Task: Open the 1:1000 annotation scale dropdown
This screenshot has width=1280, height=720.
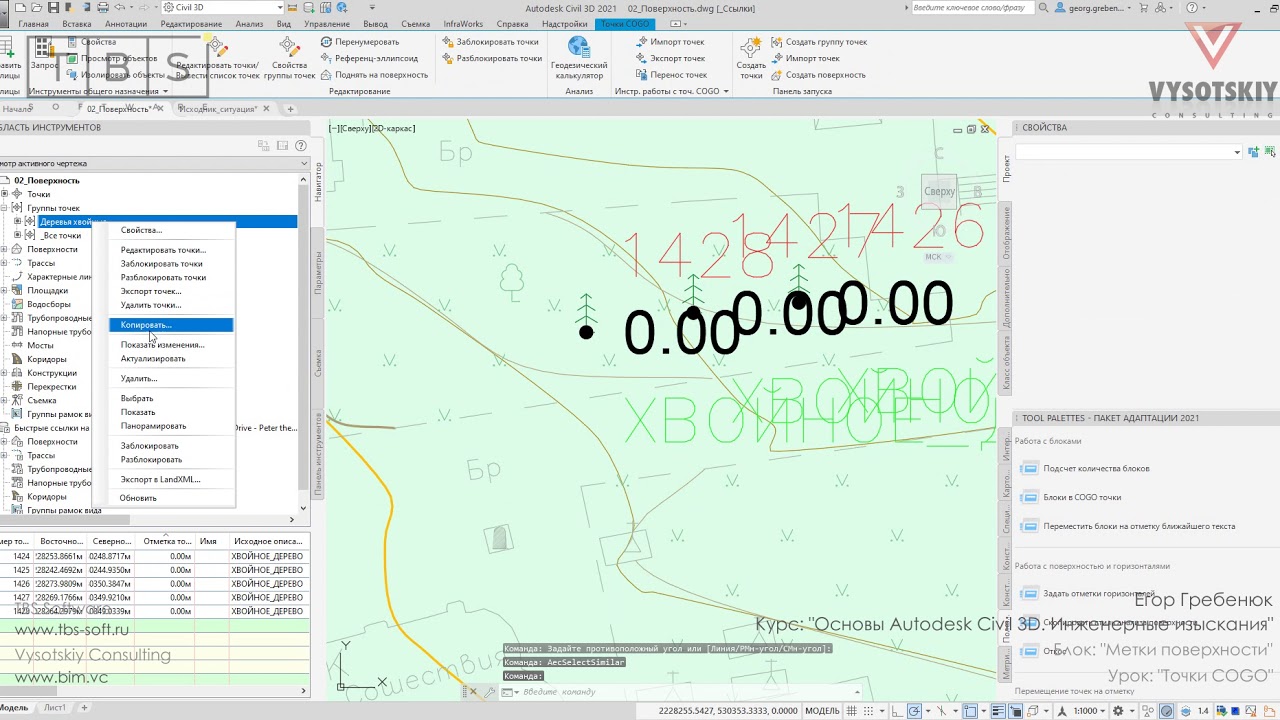Action: [x=1087, y=711]
